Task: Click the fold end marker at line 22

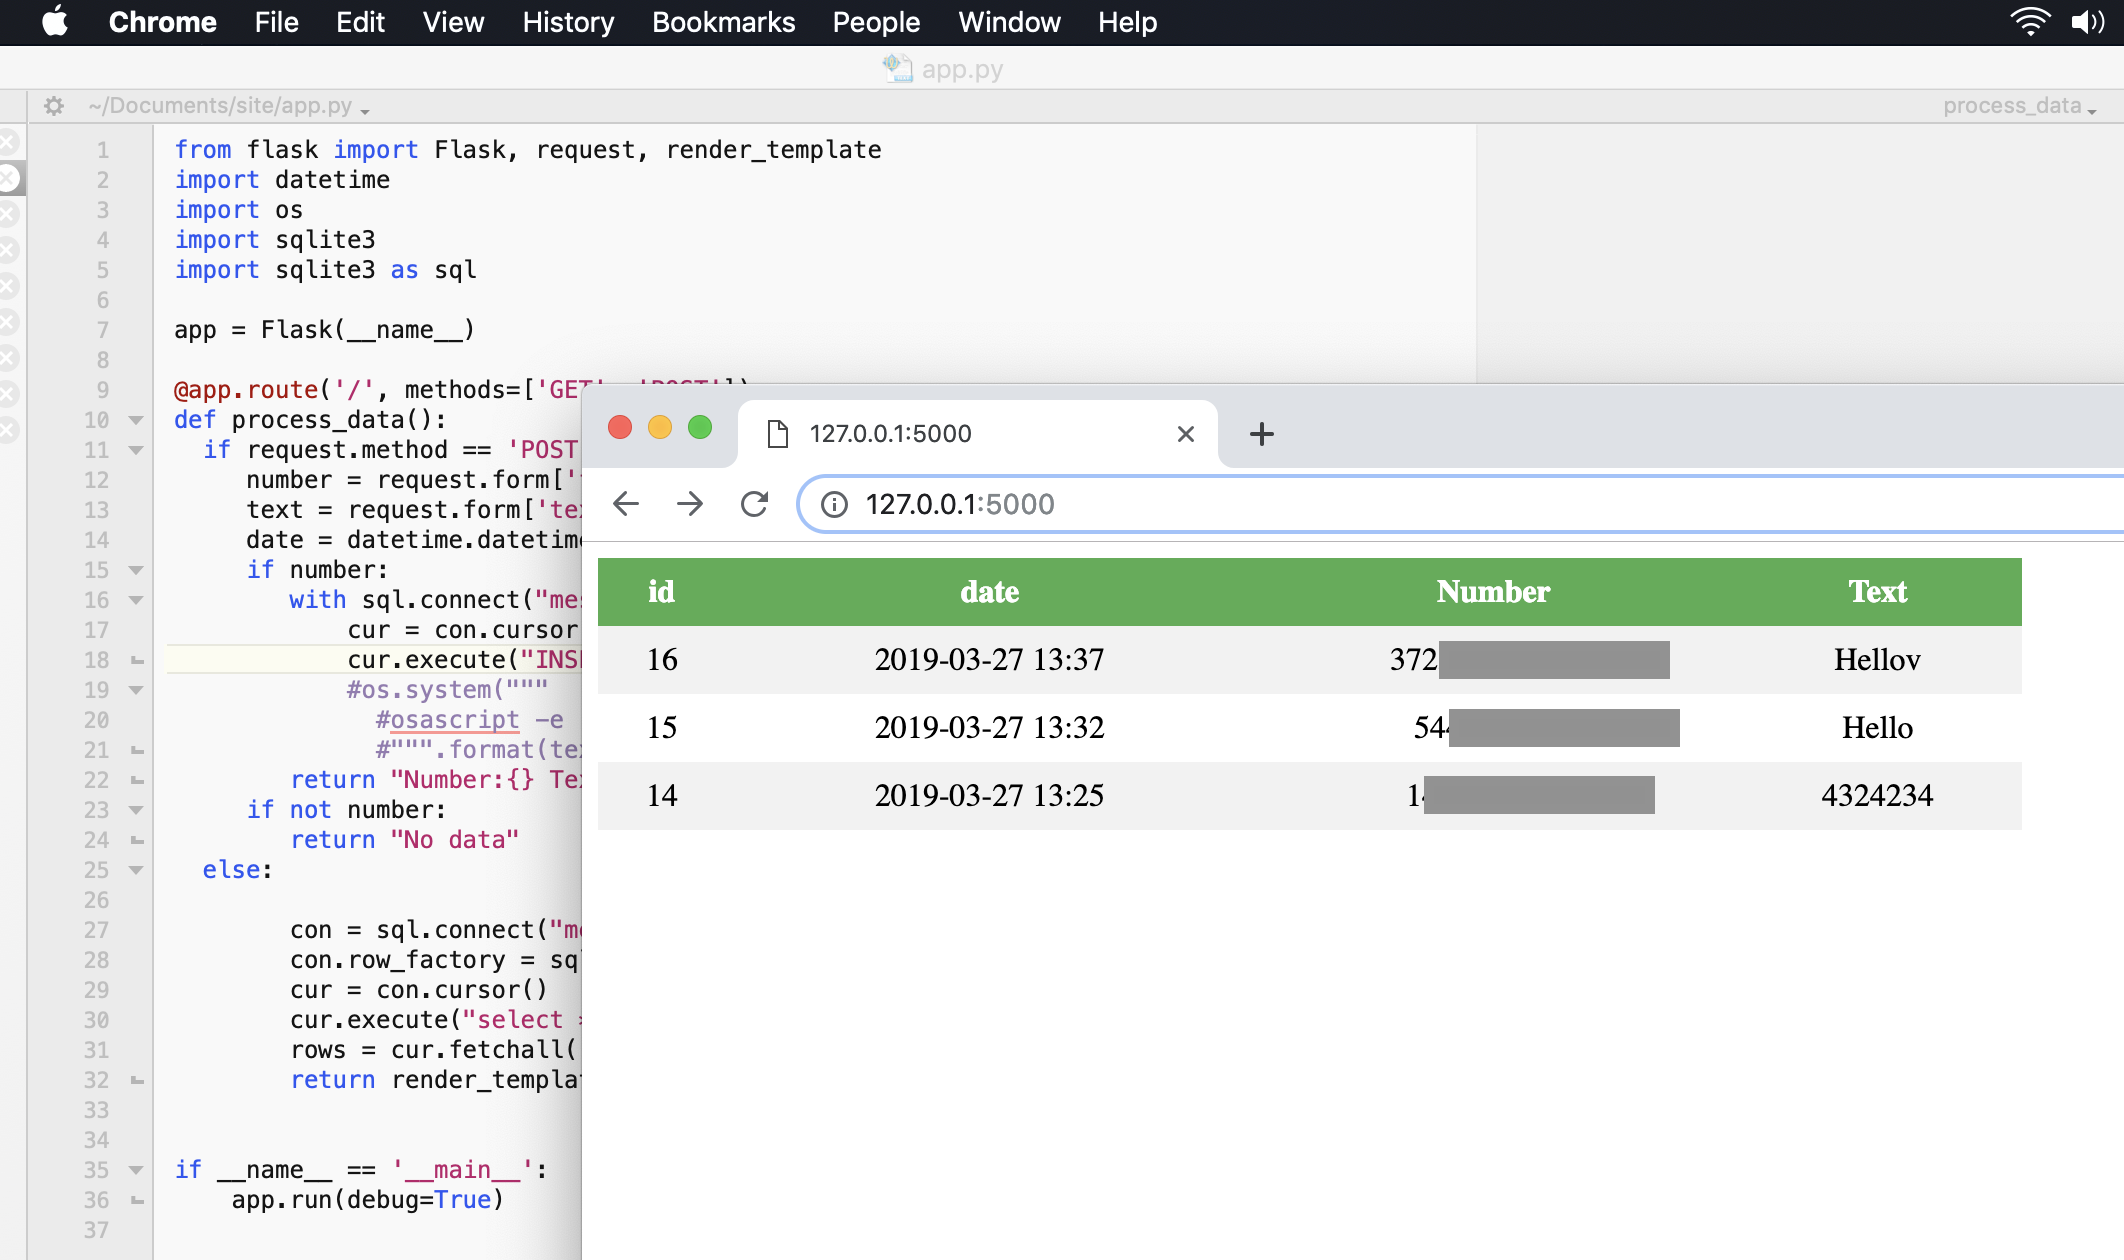Action: (137, 780)
